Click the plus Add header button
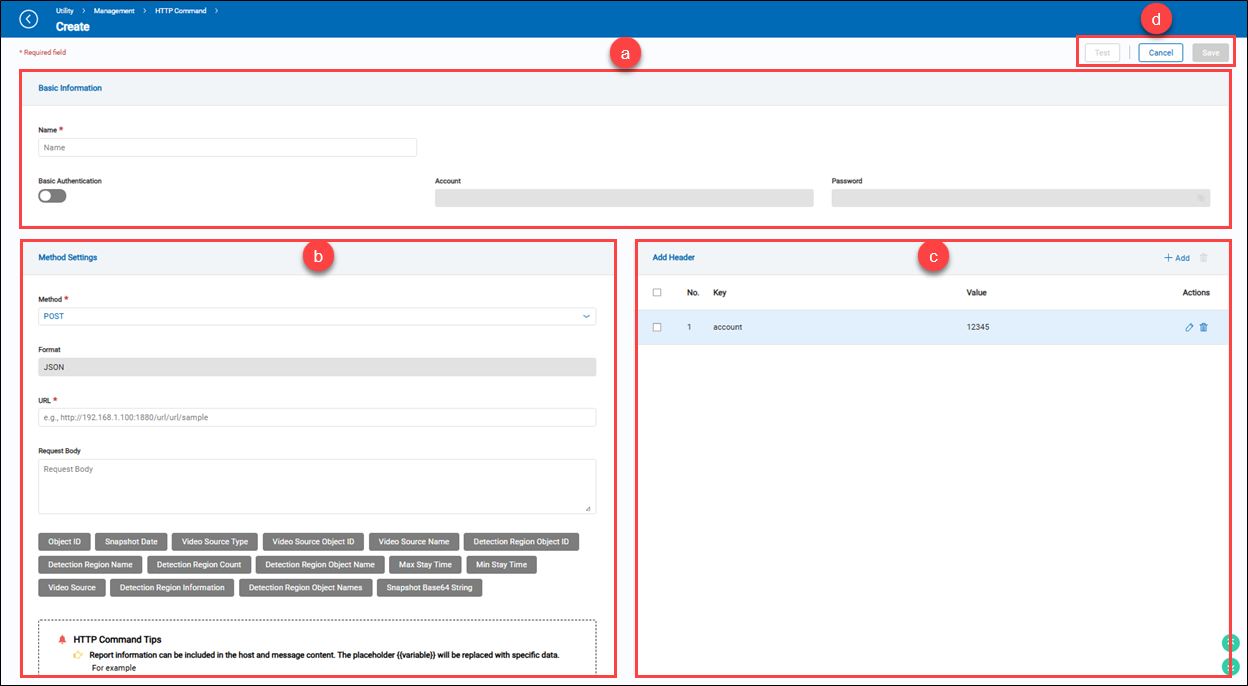This screenshot has width=1248, height=686. pyautogui.click(x=1177, y=258)
